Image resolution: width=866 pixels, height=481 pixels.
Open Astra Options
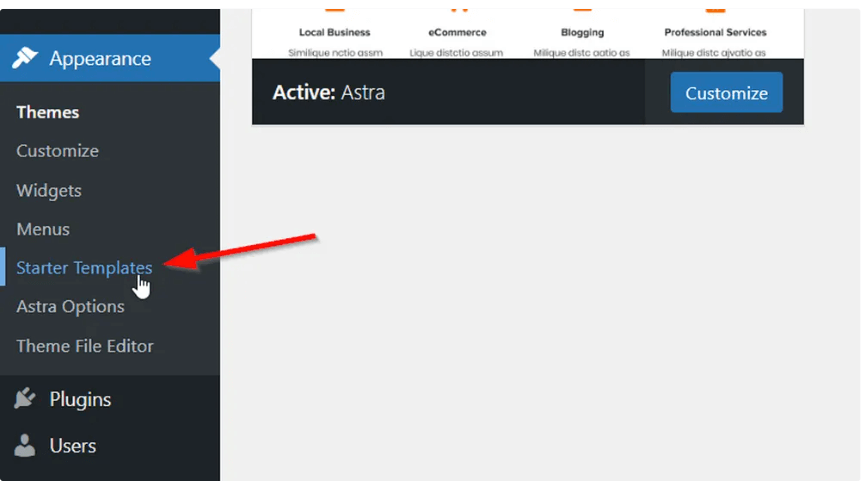pos(70,306)
